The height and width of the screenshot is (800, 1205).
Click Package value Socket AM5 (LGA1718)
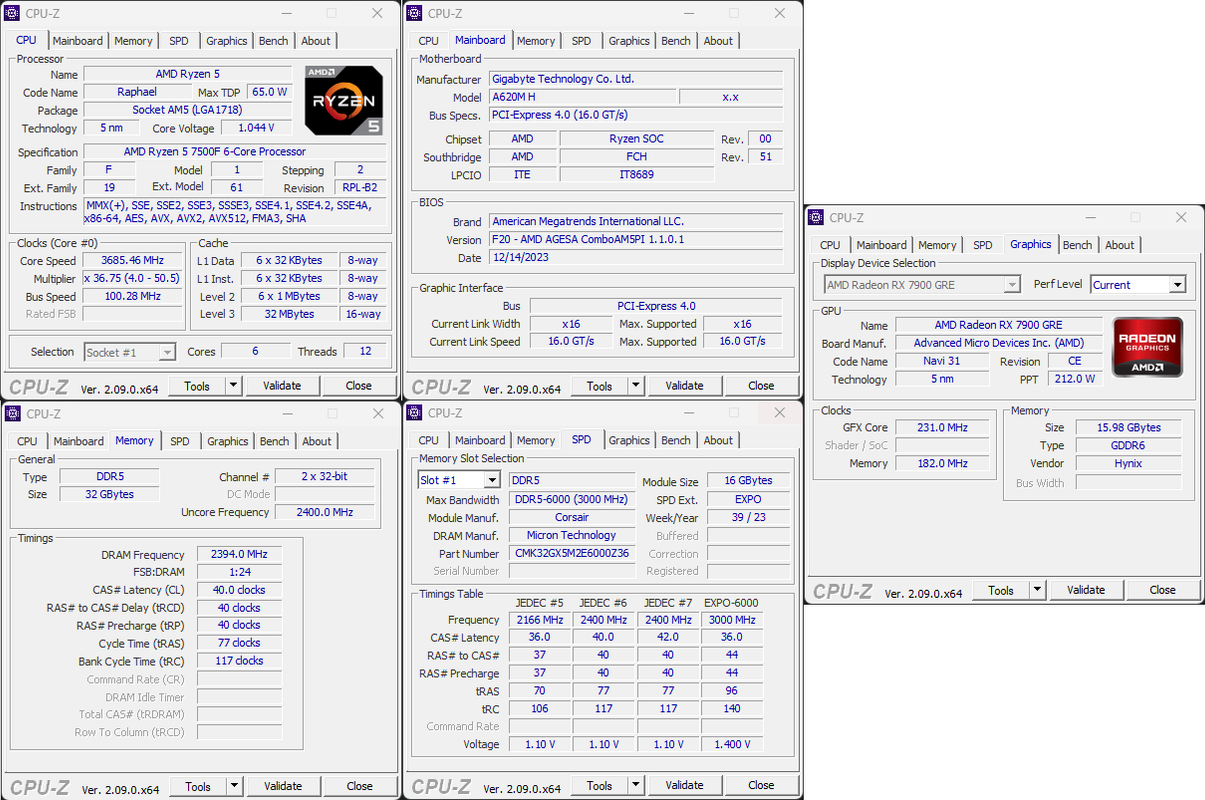(188, 110)
